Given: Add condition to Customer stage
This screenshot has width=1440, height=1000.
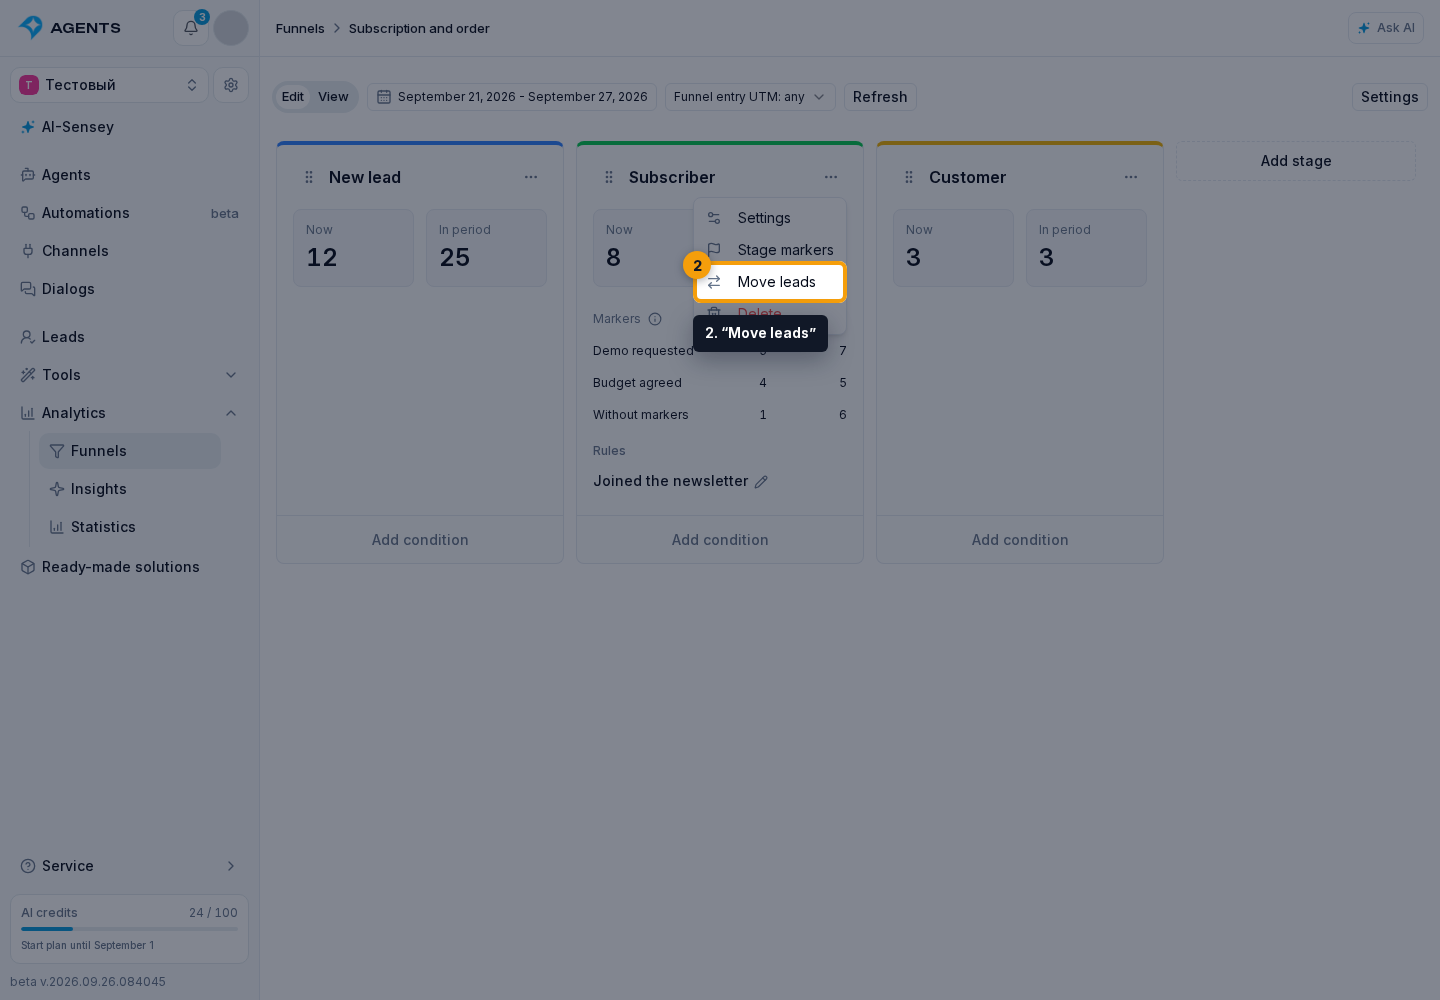Looking at the screenshot, I should click(x=1020, y=540).
